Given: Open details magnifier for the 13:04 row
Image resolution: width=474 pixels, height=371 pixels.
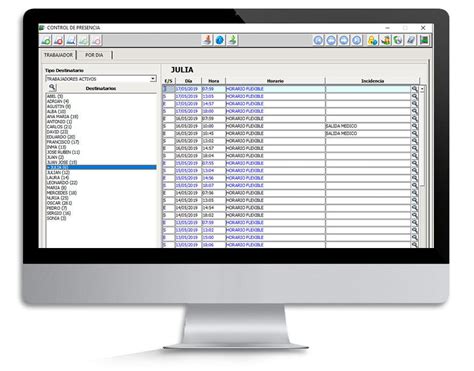Looking at the screenshot, I should point(414,170).
